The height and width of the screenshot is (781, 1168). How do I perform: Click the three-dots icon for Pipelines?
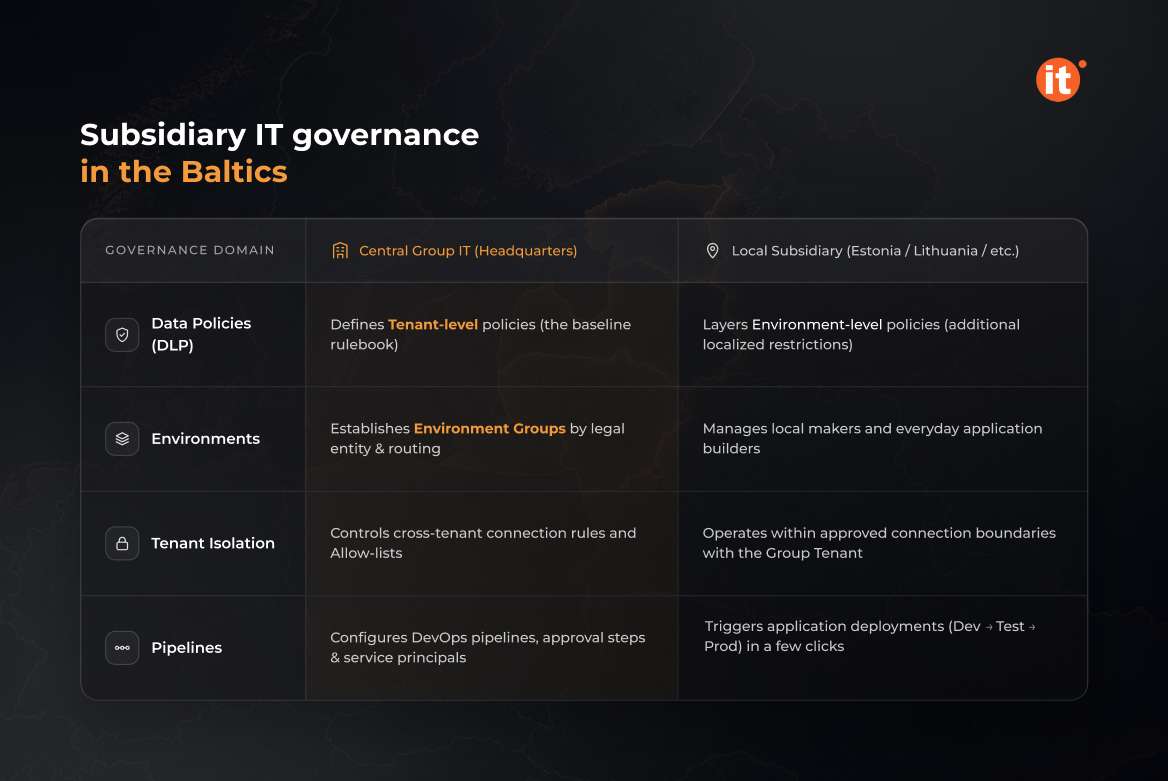point(122,648)
